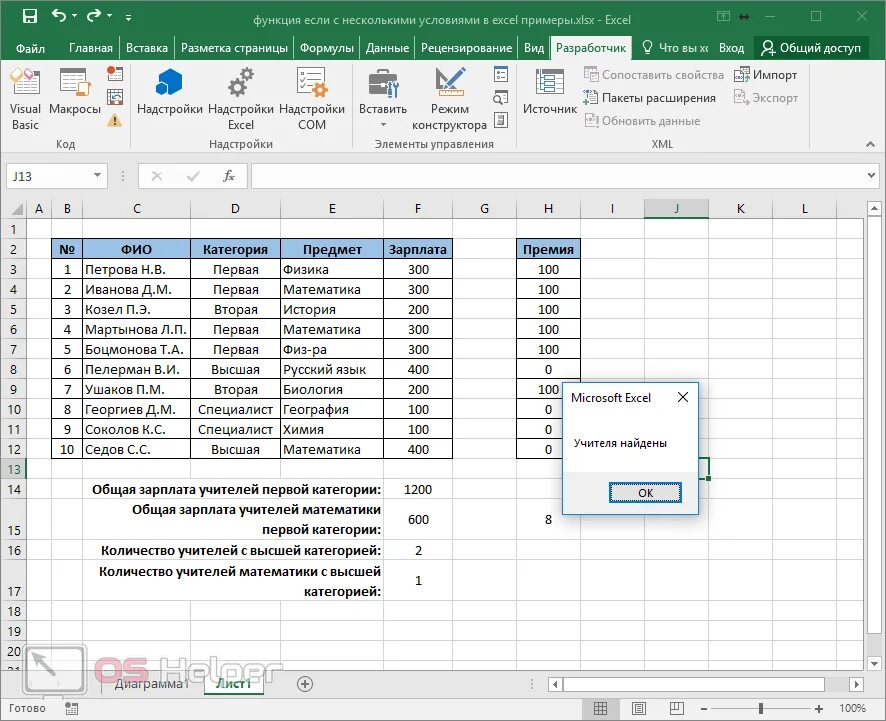Click the Macro security warning icon

(115, 120)
